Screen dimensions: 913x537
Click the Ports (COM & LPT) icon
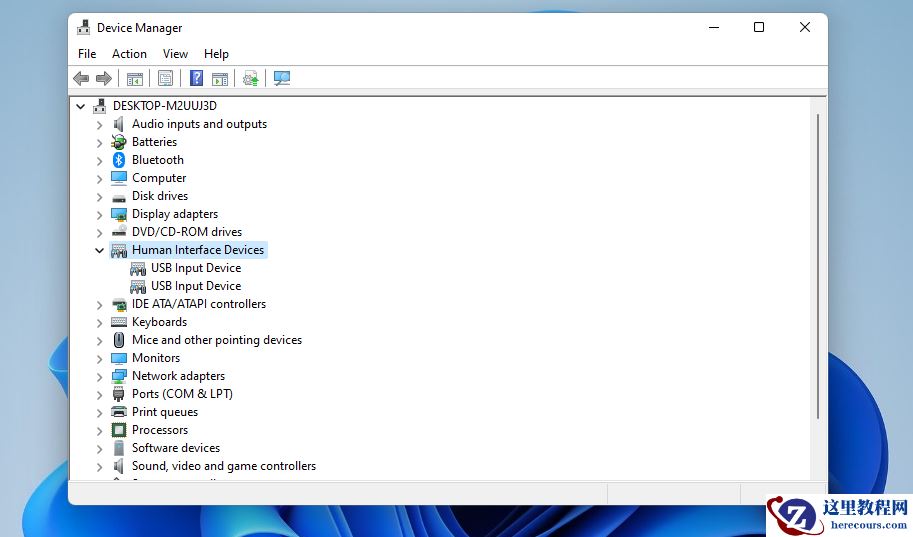119,394
